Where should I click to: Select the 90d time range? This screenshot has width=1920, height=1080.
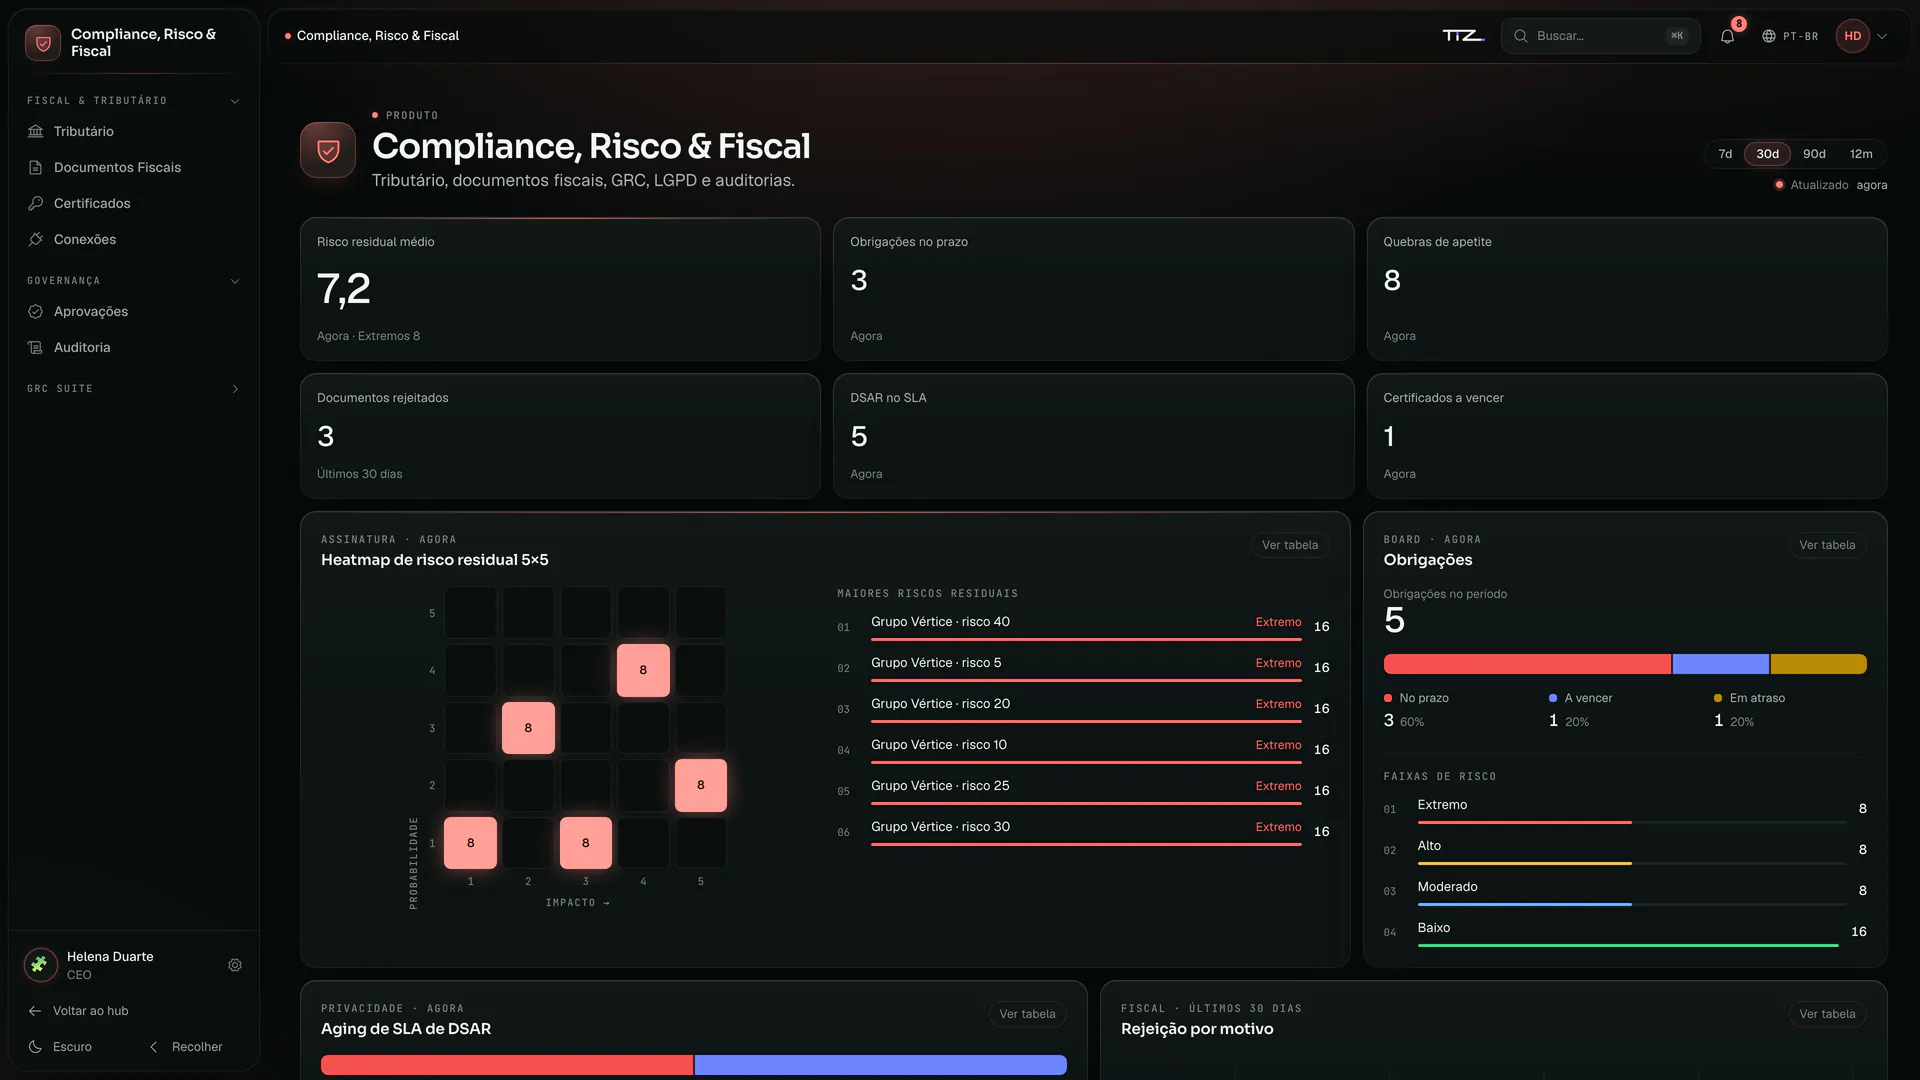point(1814,154)
